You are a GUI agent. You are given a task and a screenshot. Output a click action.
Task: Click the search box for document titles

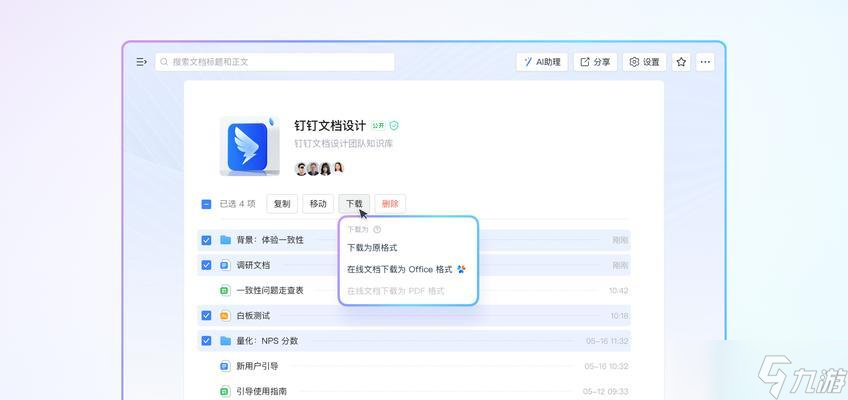coord(275,62)
